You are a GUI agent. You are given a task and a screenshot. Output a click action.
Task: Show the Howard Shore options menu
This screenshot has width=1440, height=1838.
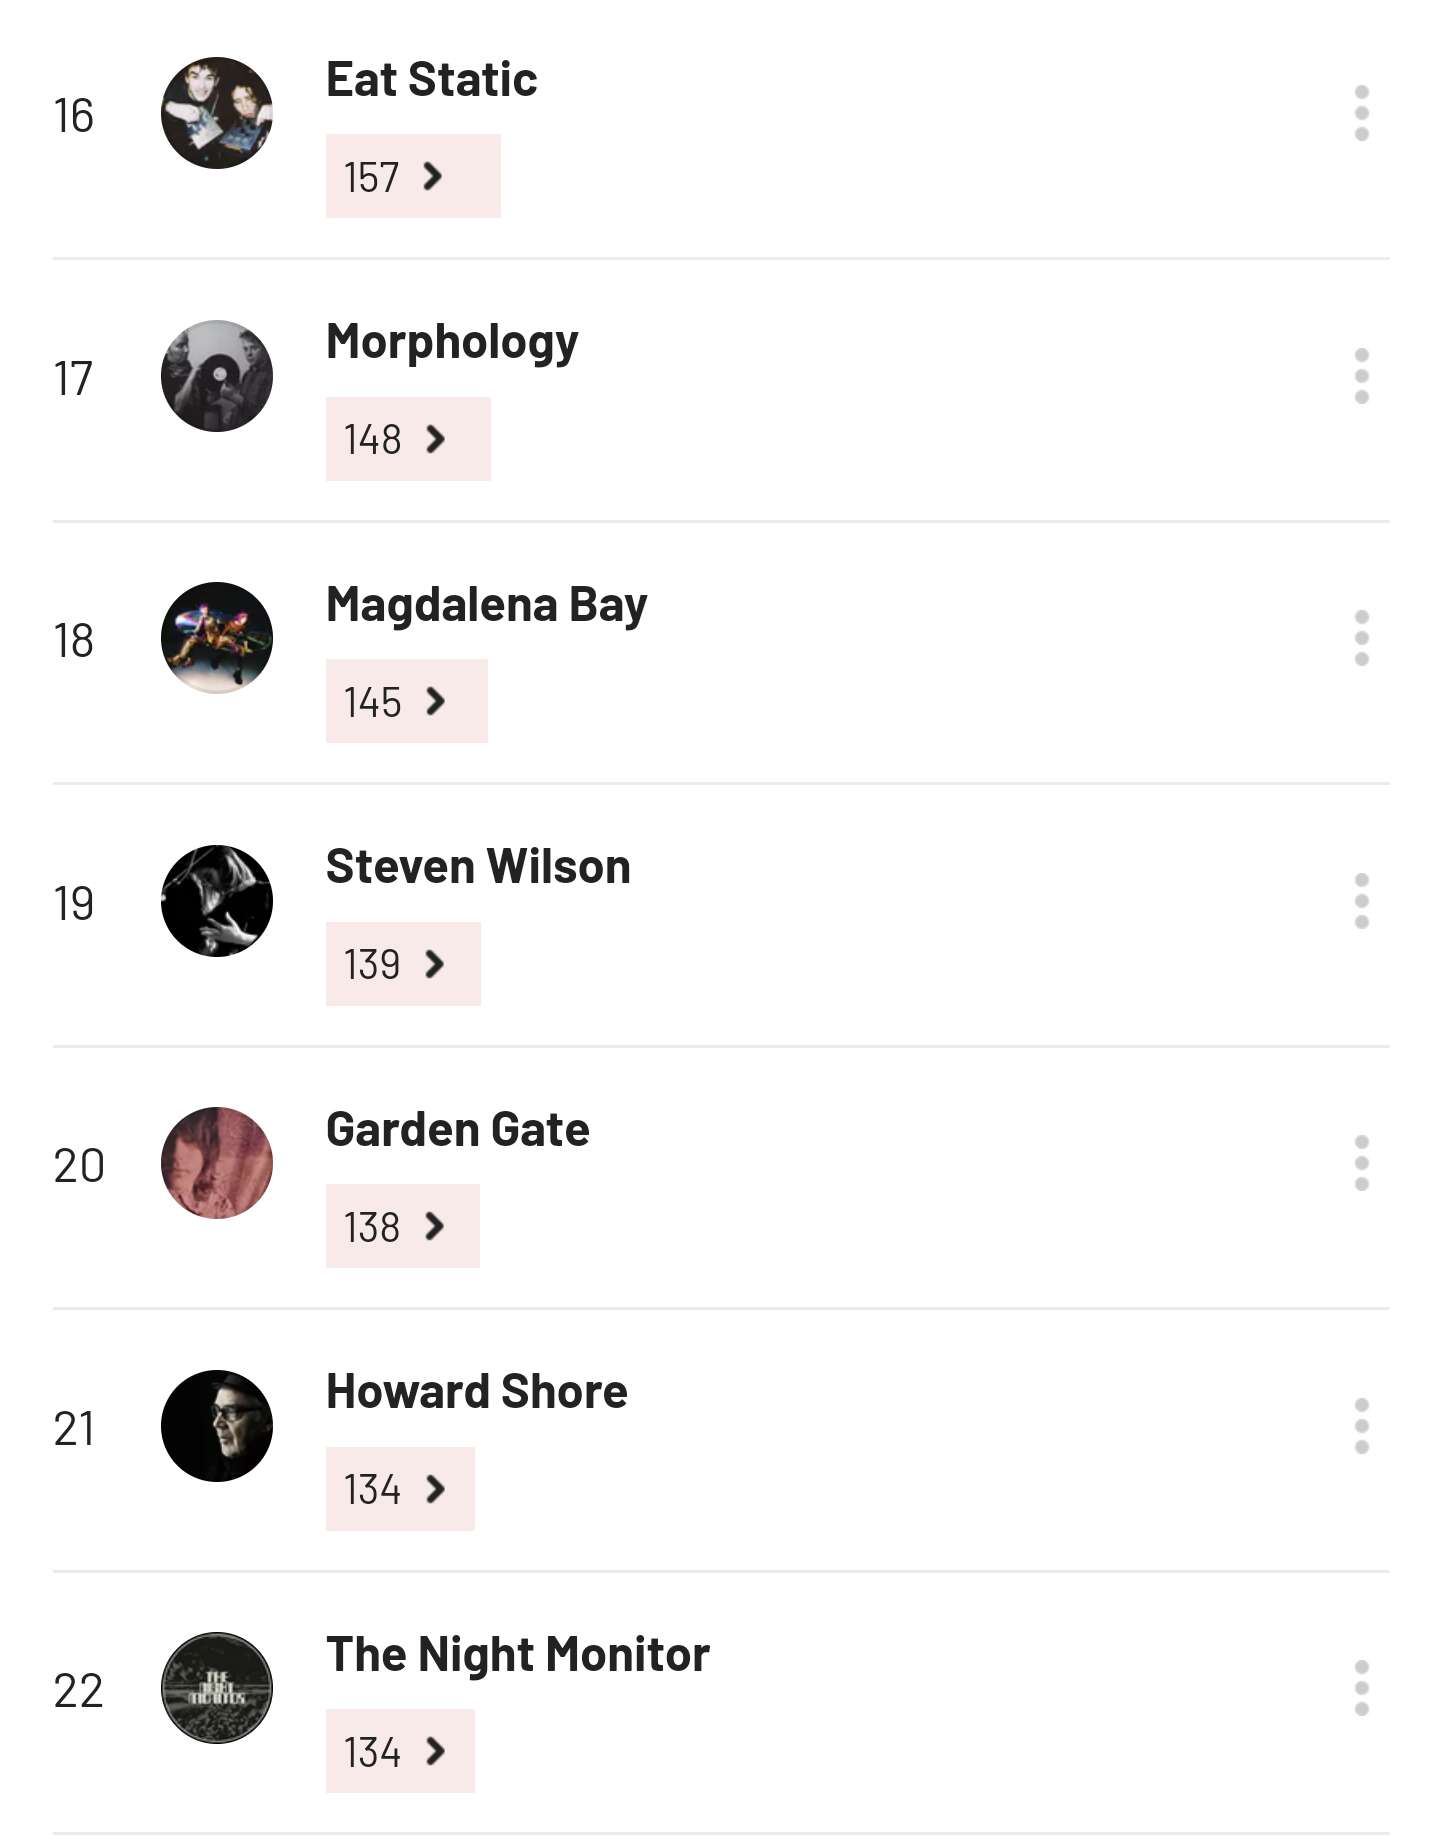pos(1361,1426)
